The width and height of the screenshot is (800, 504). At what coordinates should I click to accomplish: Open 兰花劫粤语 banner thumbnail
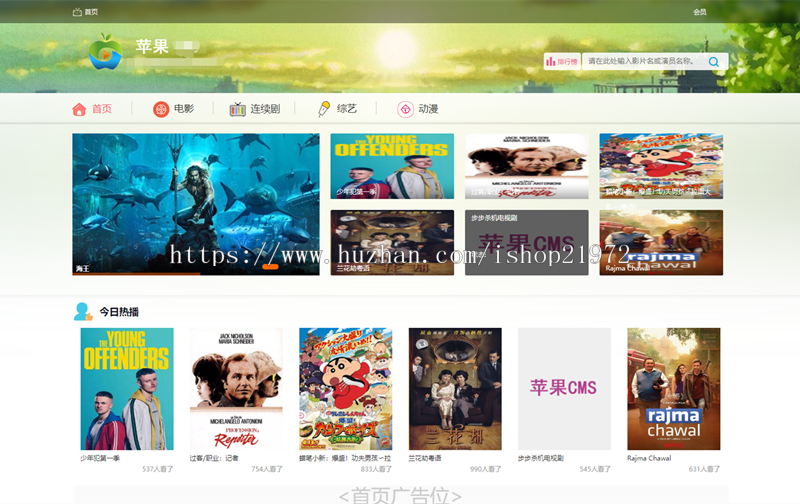(392, 242)
